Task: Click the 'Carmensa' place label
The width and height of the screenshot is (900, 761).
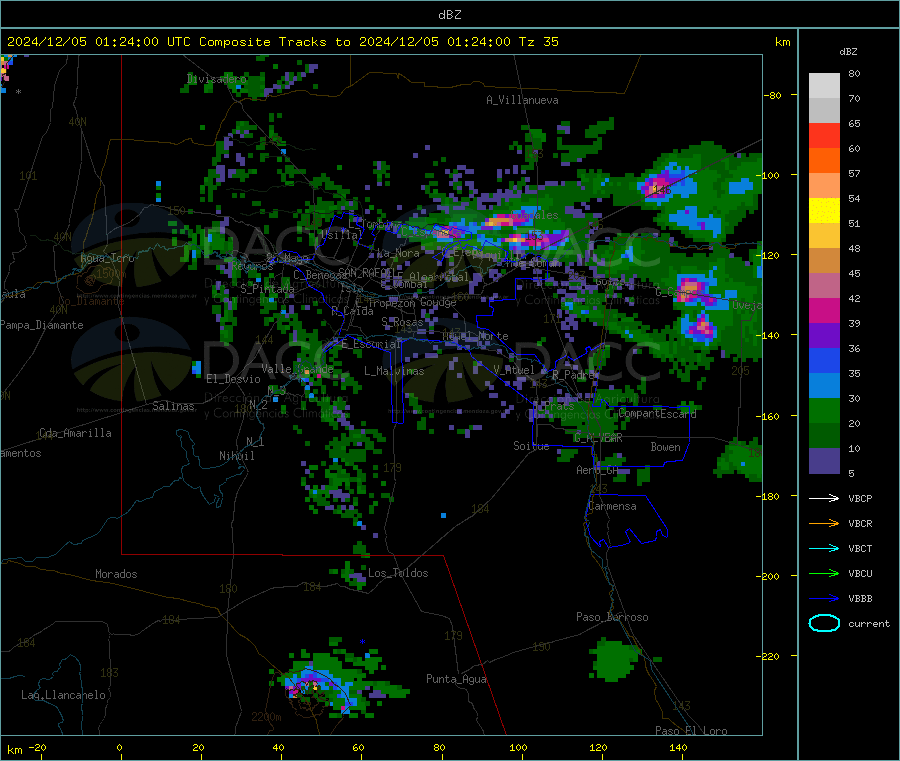Action: [612, 506]
